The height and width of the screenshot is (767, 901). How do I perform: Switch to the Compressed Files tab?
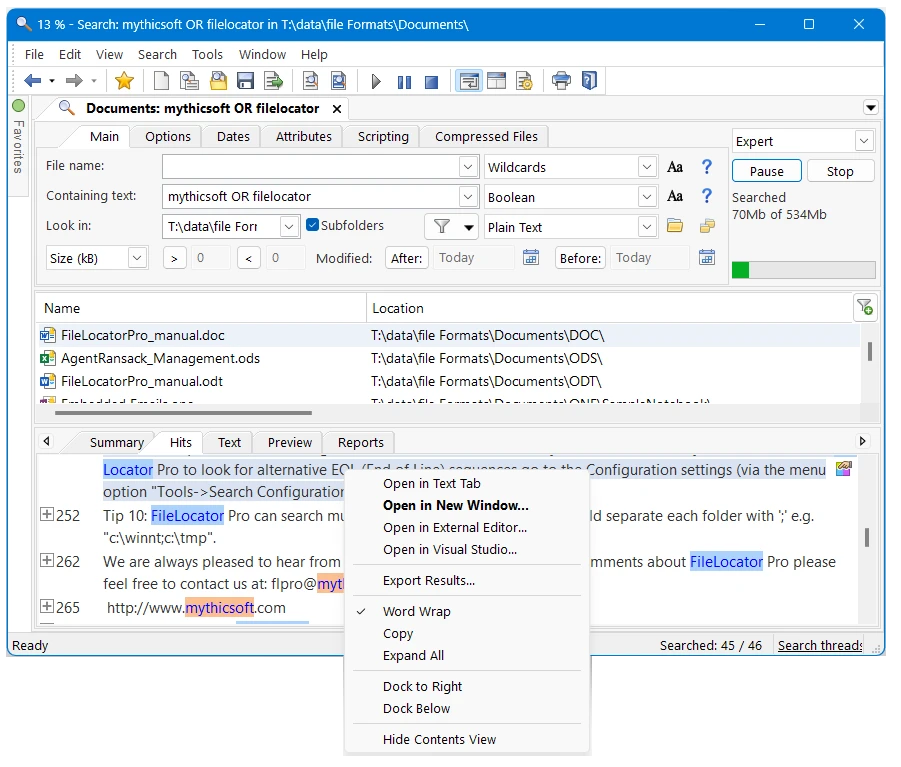[486, 137]
